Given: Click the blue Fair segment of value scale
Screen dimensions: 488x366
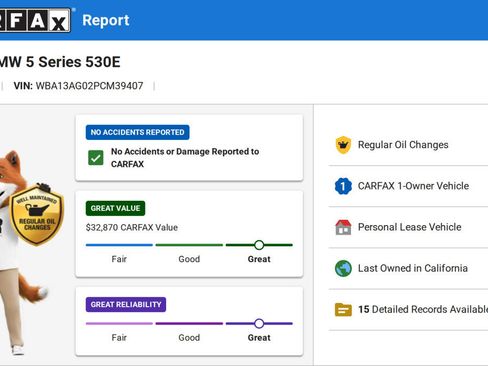Looking at the screenshot, I should click(x=119, y=245).
